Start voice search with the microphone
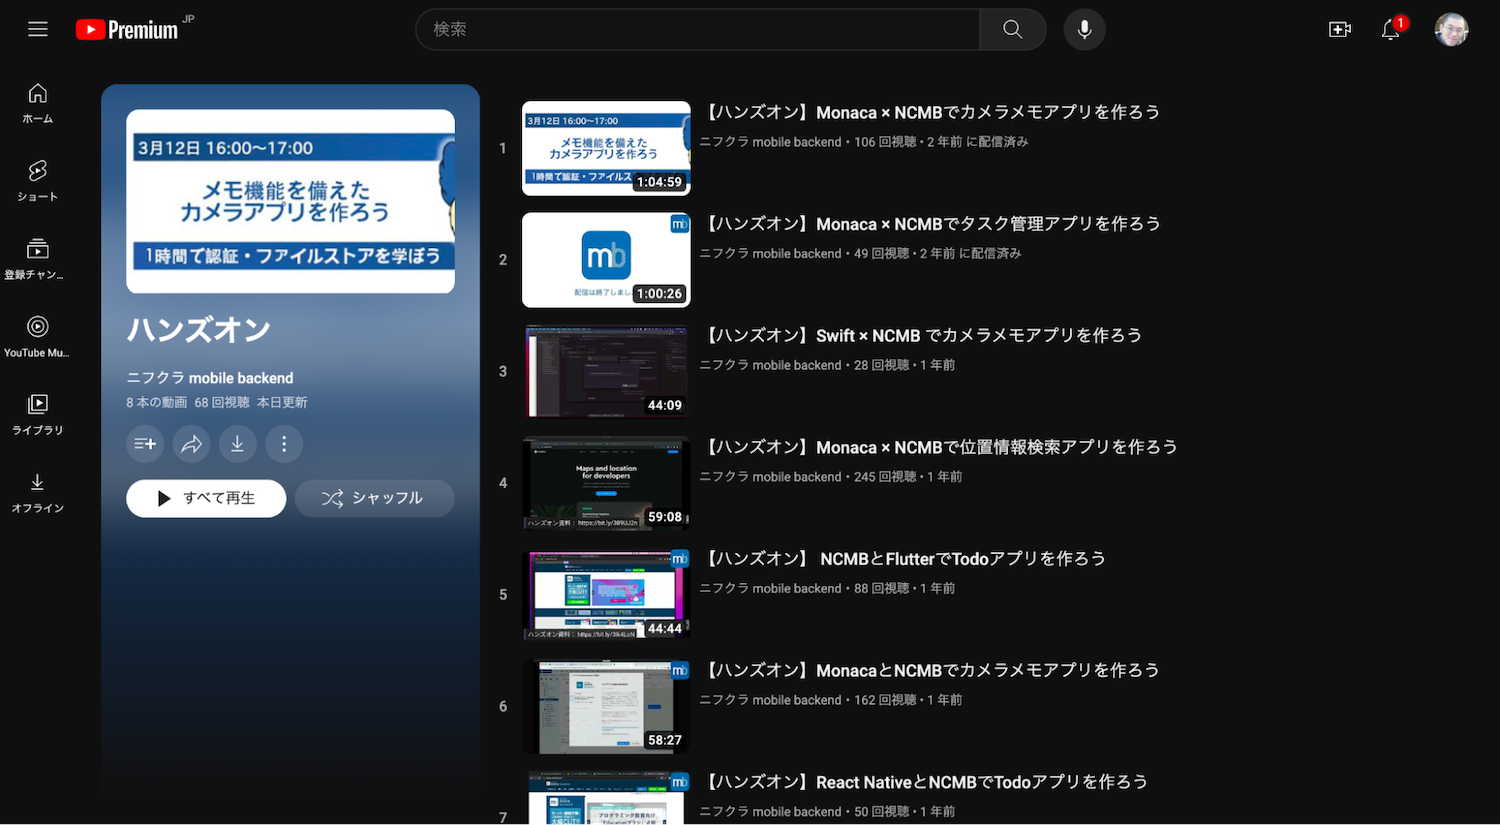The image size is (1500, 825). coord(1084,29)
